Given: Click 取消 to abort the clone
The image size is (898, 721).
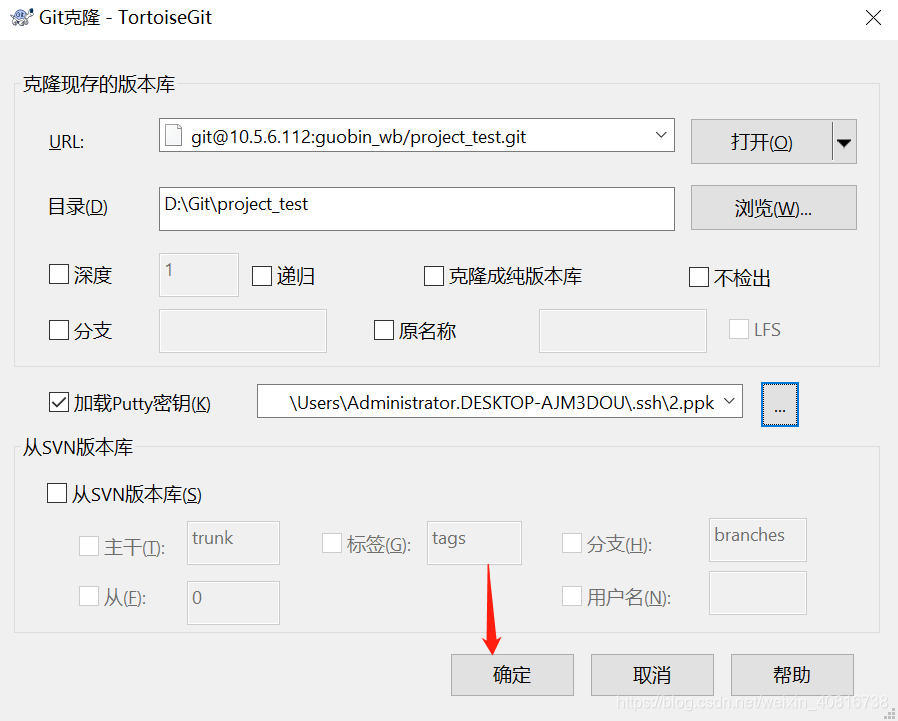Looking at the screenshot, I should pos(652,675).
